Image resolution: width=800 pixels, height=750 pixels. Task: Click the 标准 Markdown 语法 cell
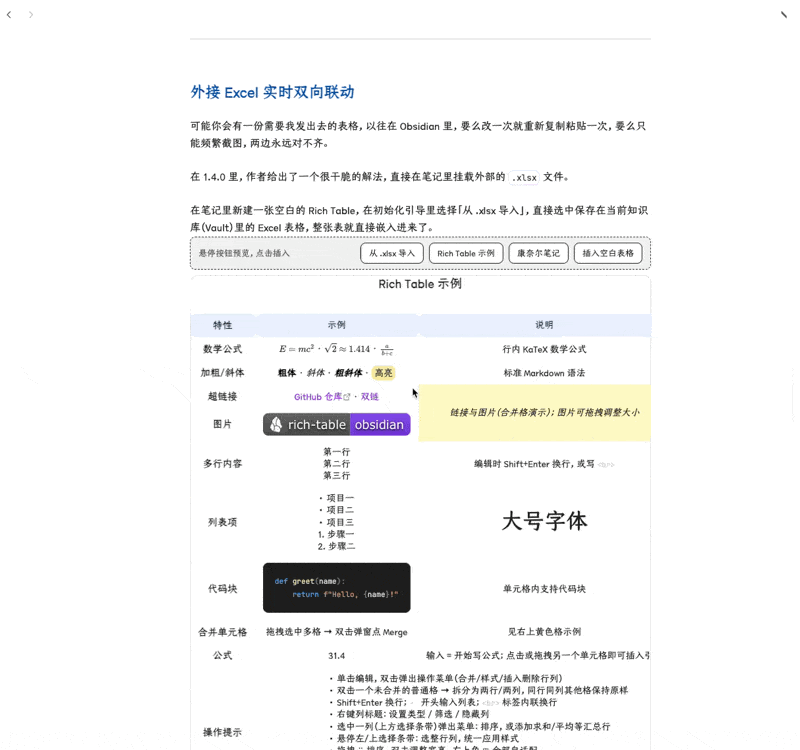tap(544, 373)
